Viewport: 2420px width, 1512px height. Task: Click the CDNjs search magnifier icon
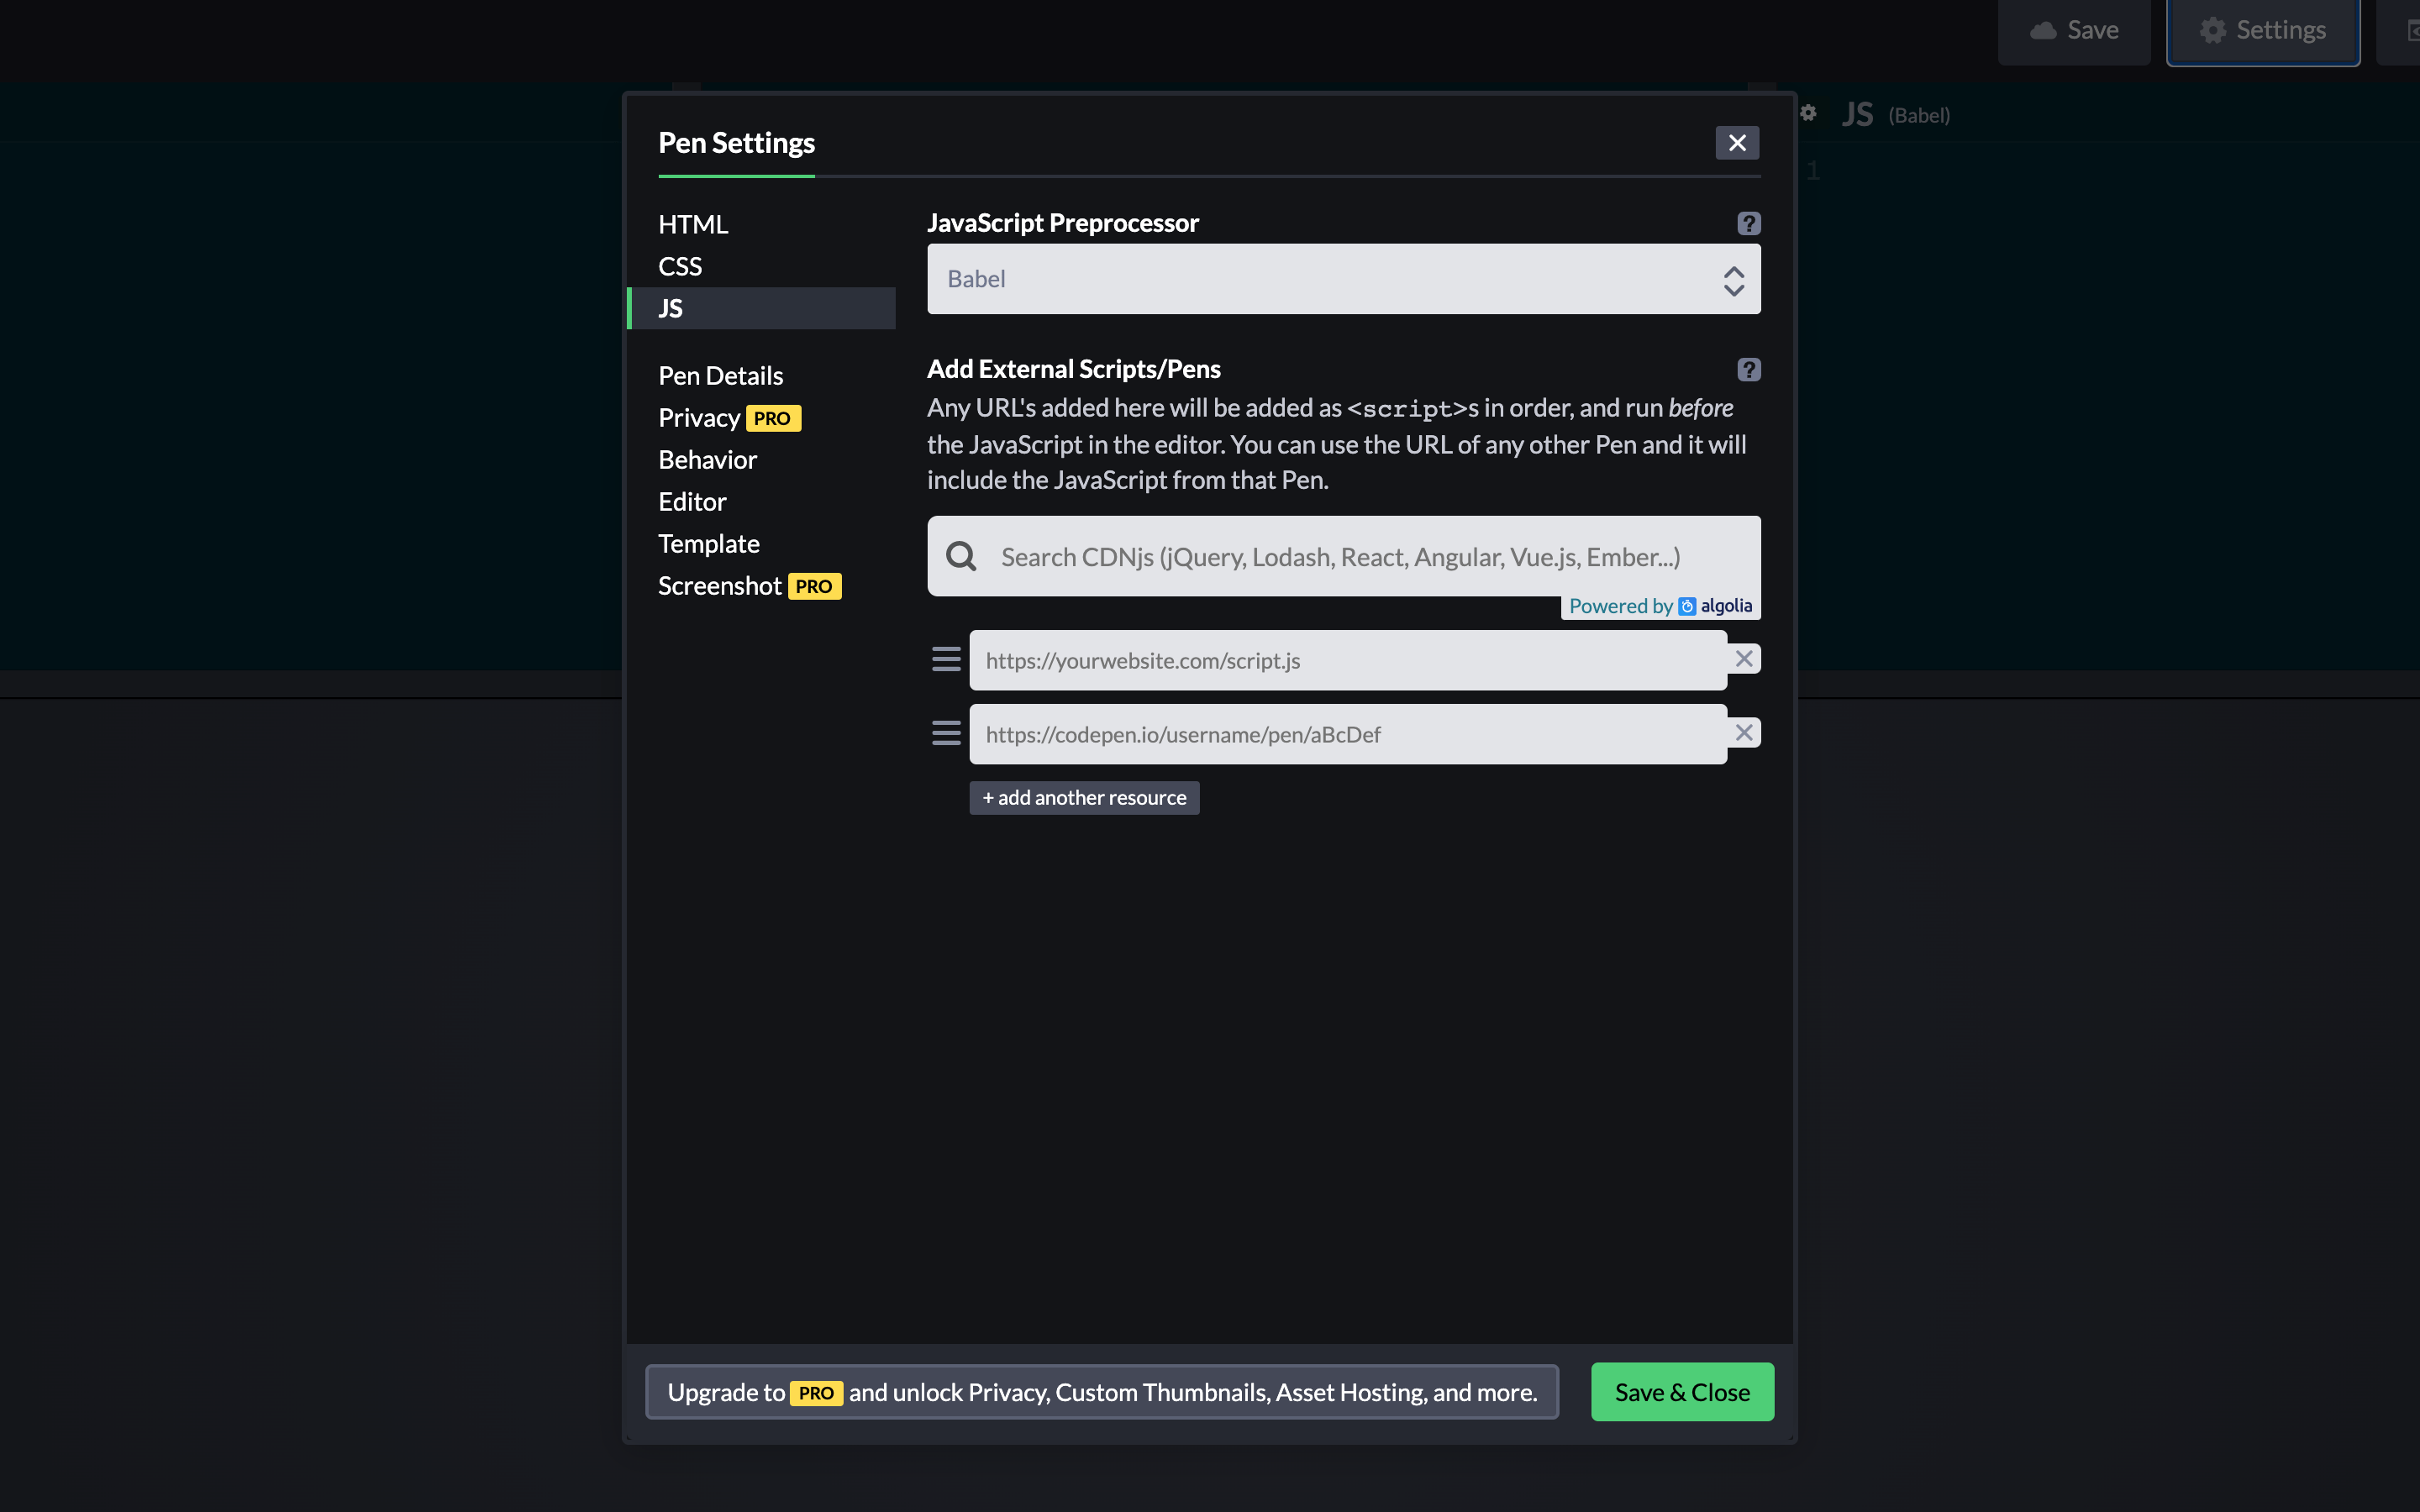[961, 556]
